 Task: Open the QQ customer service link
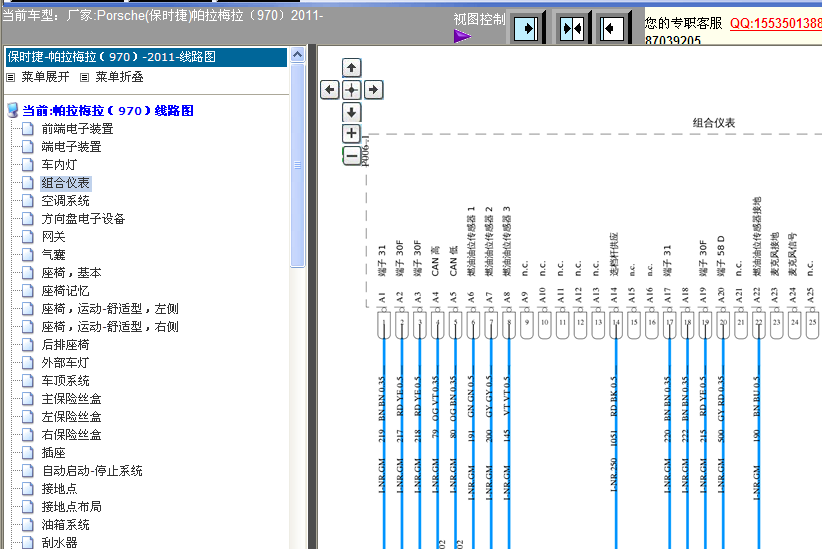[x=775, y=24]
